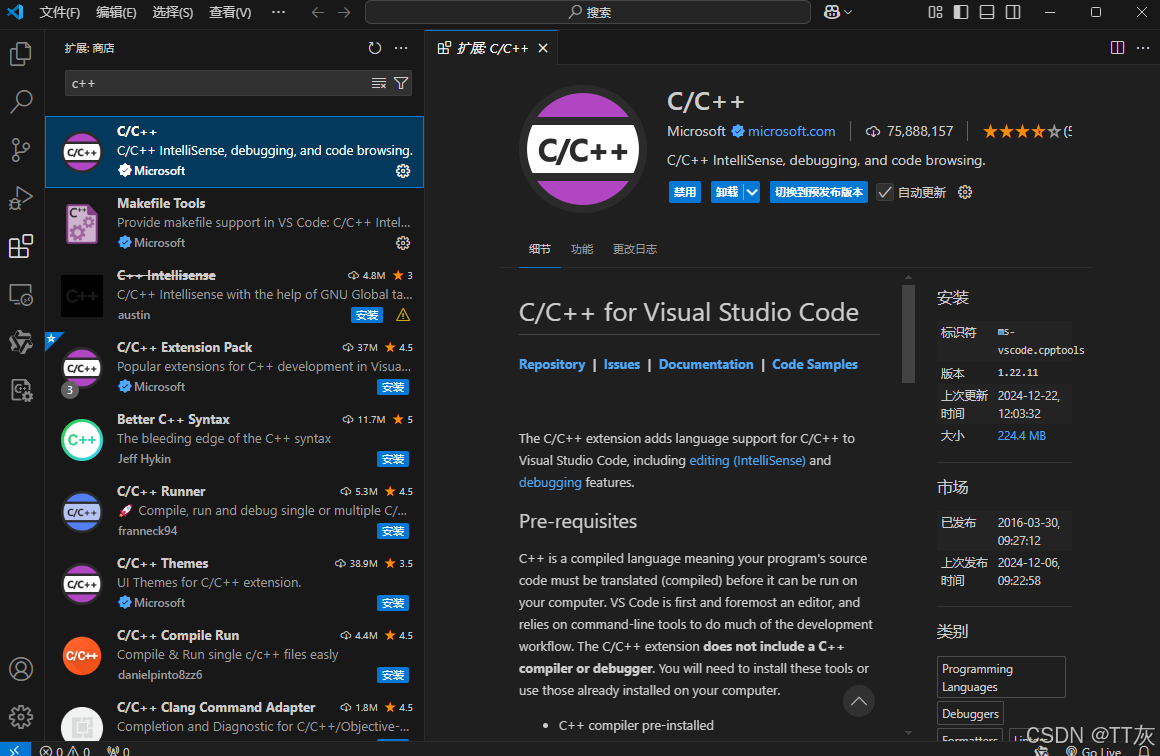
Task: Switch to the 更改日志 tab in extension details
Action: pyautogui.click(x=634, y=248)
